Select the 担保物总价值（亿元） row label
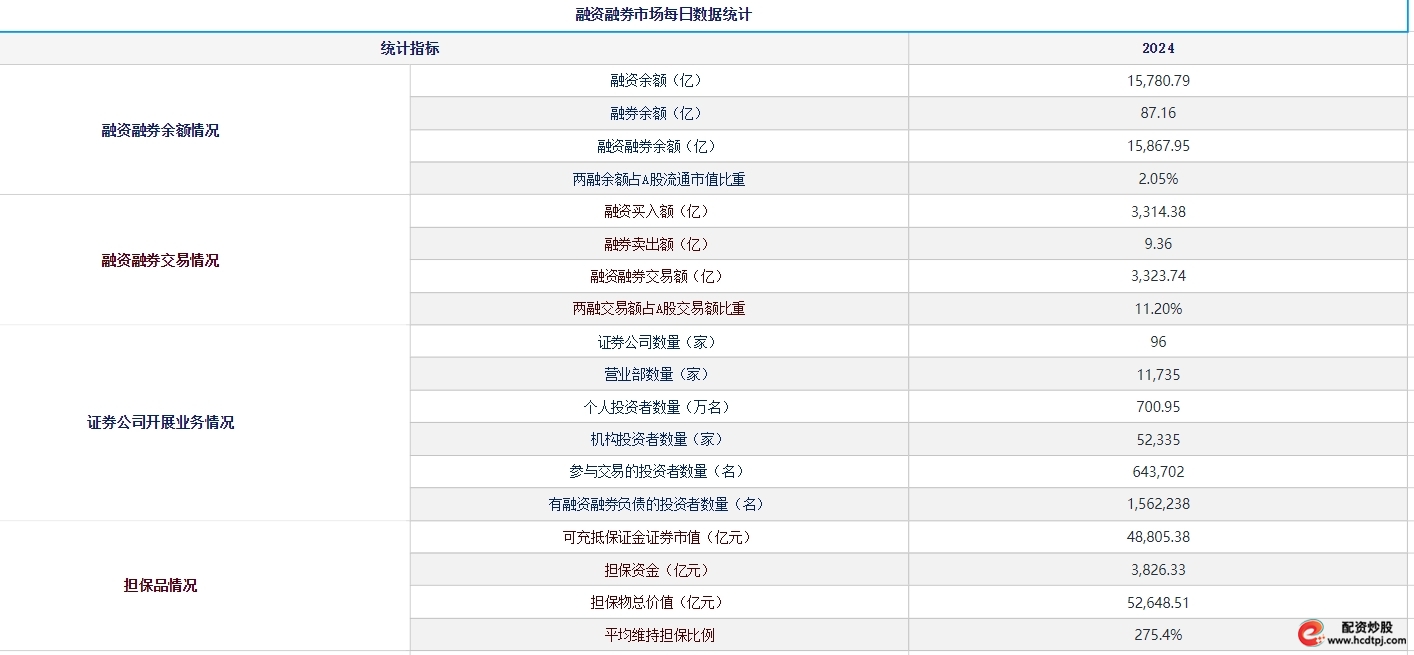Screen dimensions: 1414x655 [x=659, y=602]
